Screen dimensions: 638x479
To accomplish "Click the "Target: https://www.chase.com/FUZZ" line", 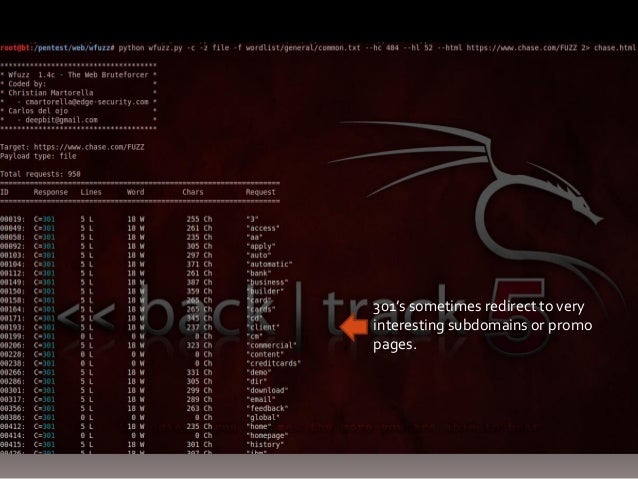I will (x=72, y=147).
